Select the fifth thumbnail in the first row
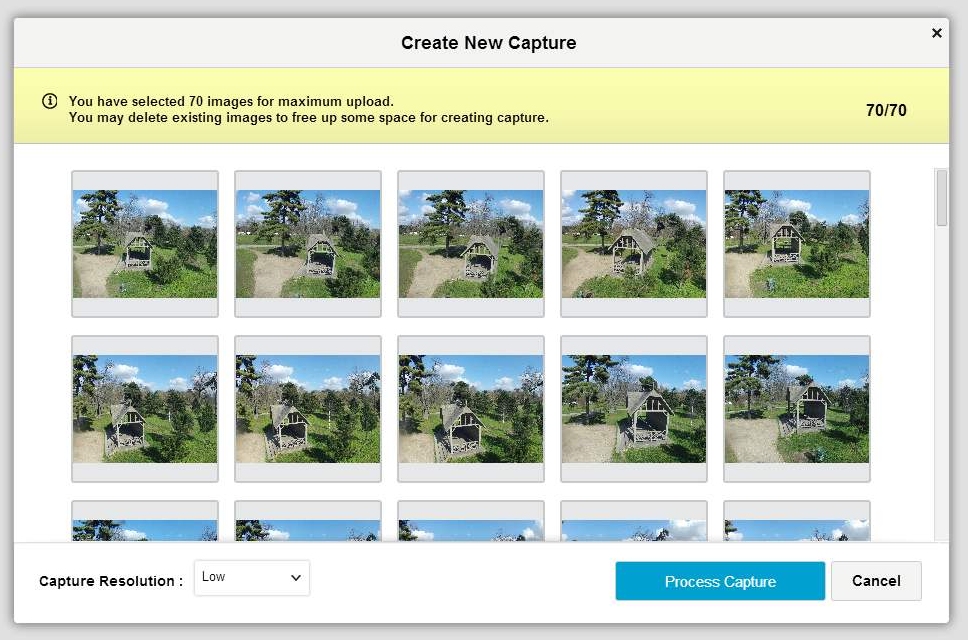The width and height of the screenshot is (968, 640). 797,244
